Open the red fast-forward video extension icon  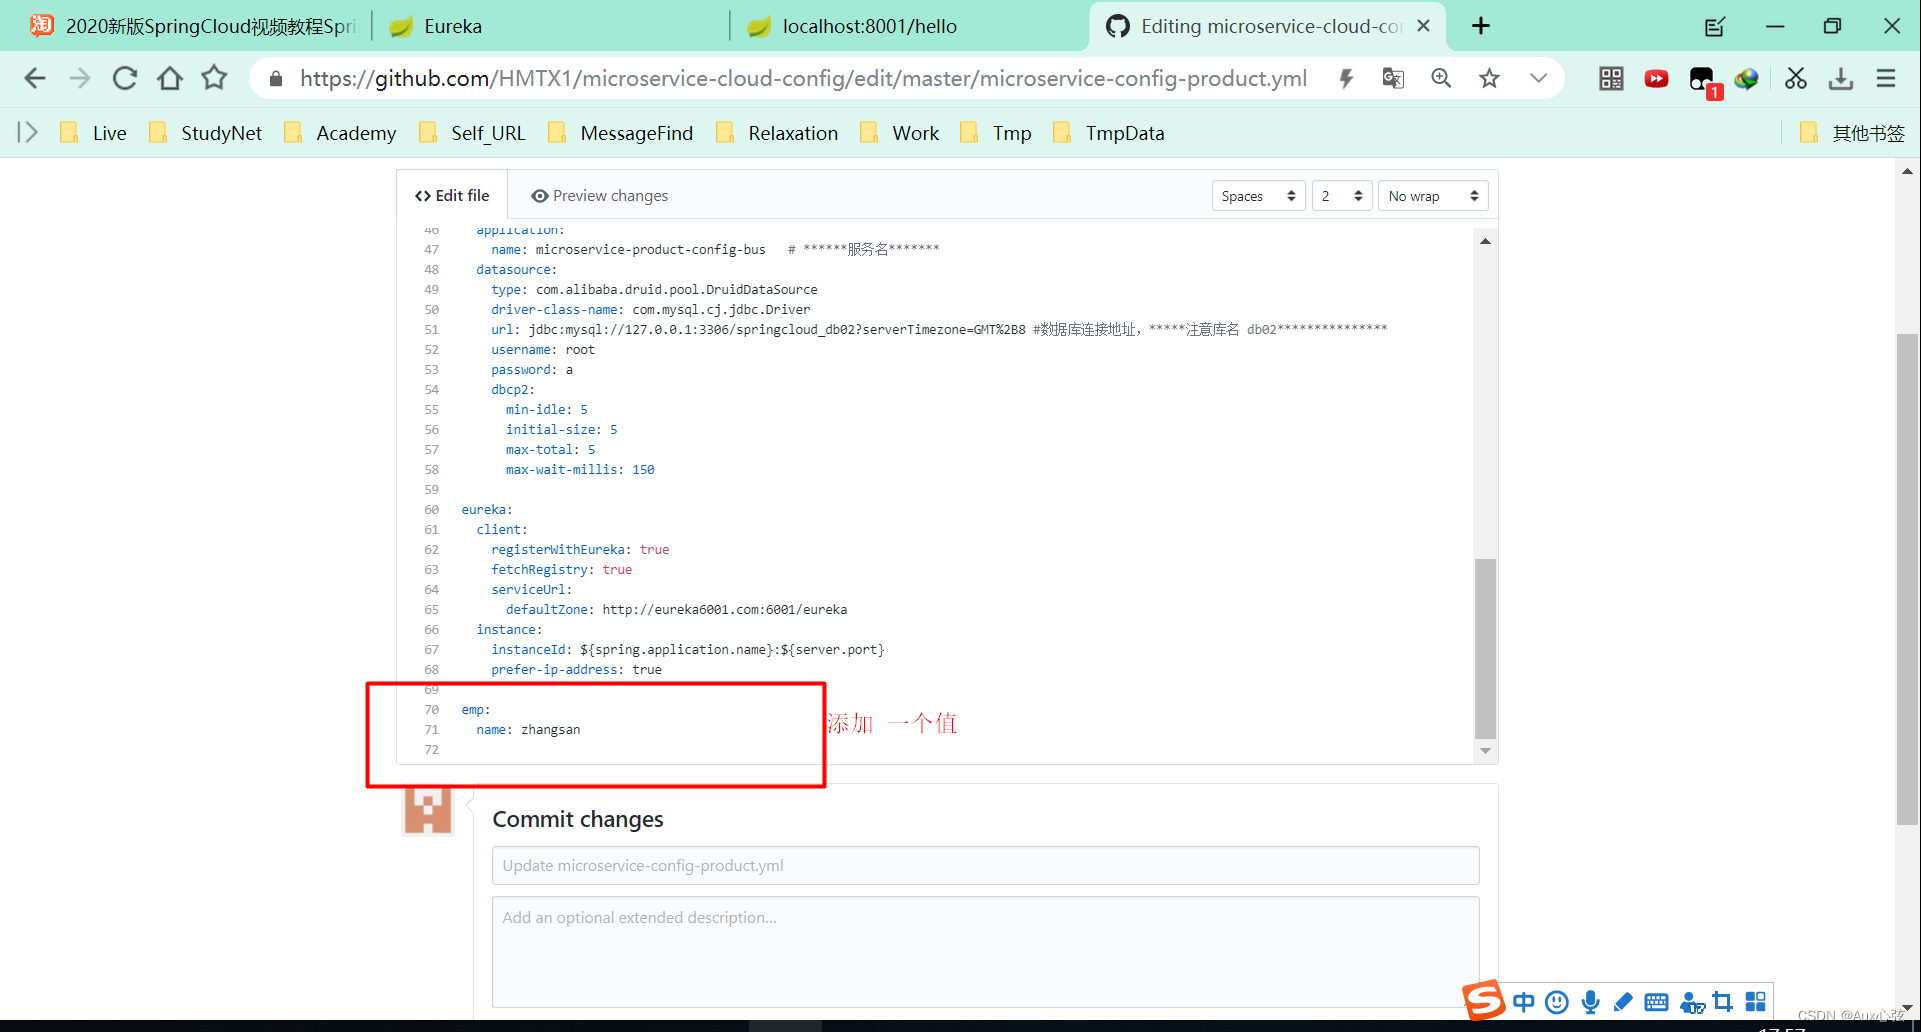[1656, 79]
